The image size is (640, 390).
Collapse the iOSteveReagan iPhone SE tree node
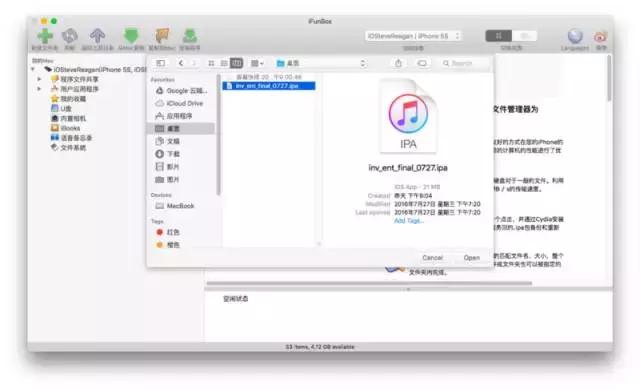pos(33,69)
